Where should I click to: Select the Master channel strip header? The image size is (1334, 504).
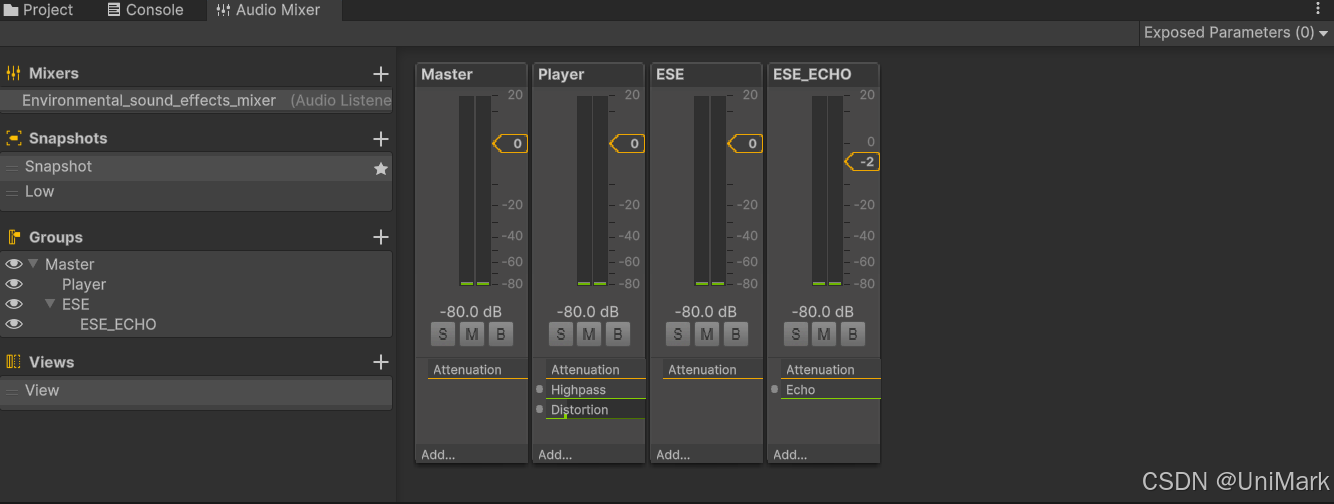tap(471, 74)
